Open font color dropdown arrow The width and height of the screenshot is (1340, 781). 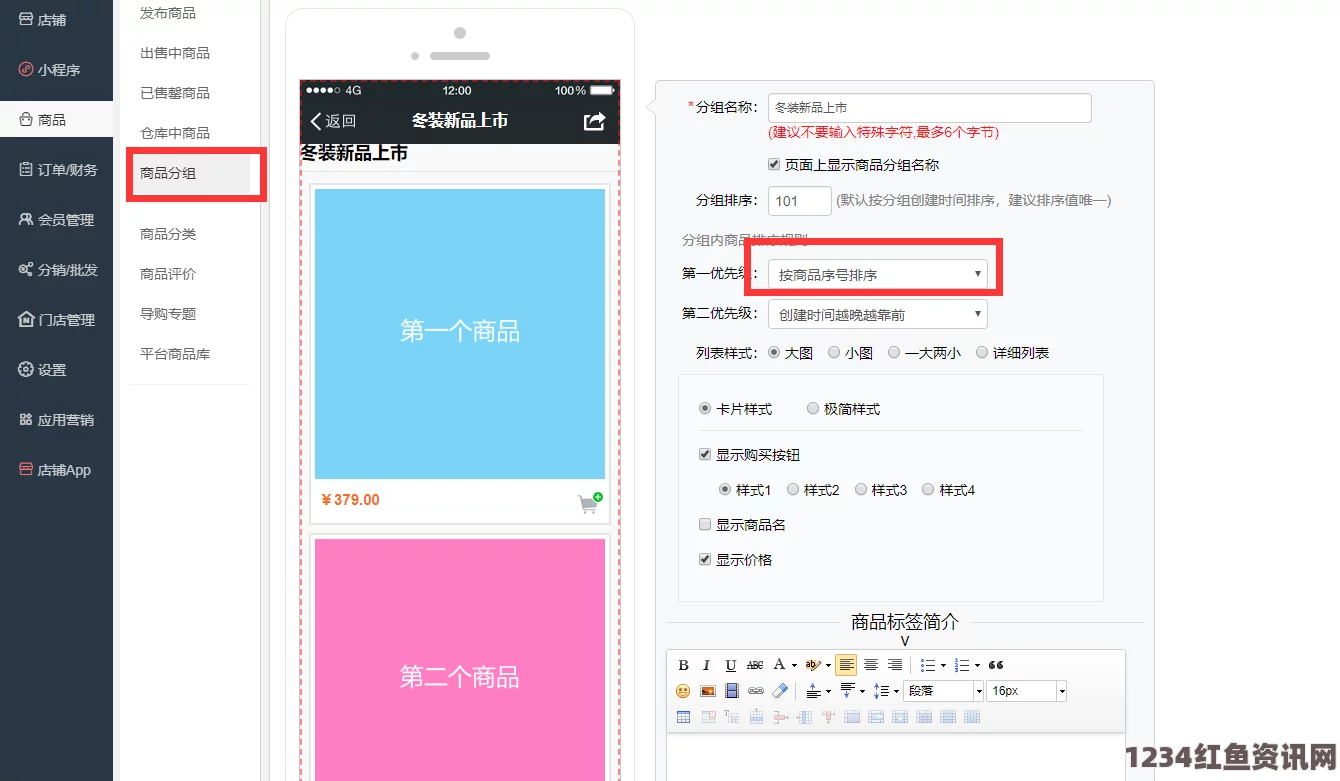[794, 665]
